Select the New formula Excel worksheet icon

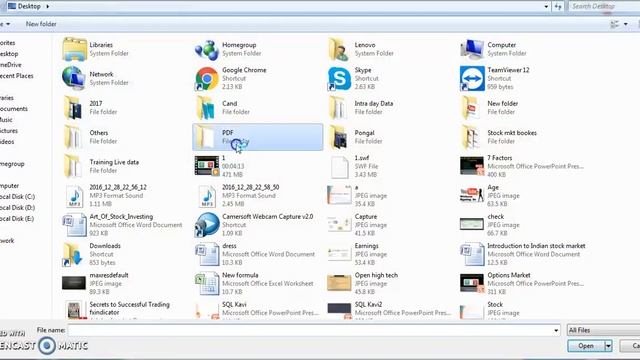207,284
